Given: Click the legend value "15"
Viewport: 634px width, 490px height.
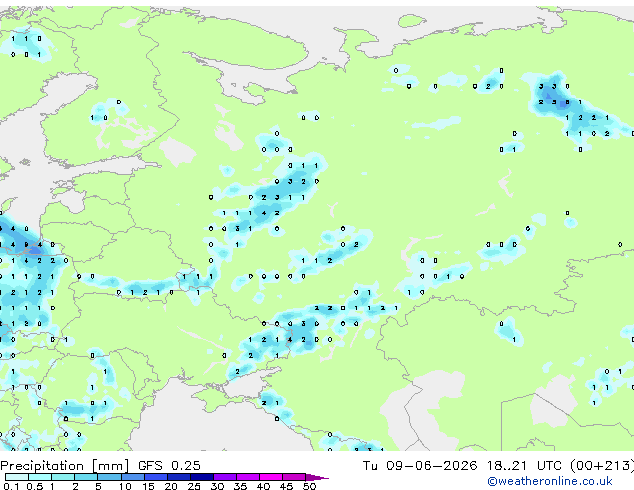Looking at the screenshot, I should point(148,486).
